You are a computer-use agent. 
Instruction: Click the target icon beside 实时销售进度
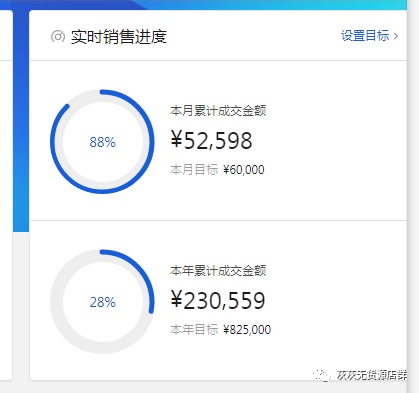click(58, 36)
